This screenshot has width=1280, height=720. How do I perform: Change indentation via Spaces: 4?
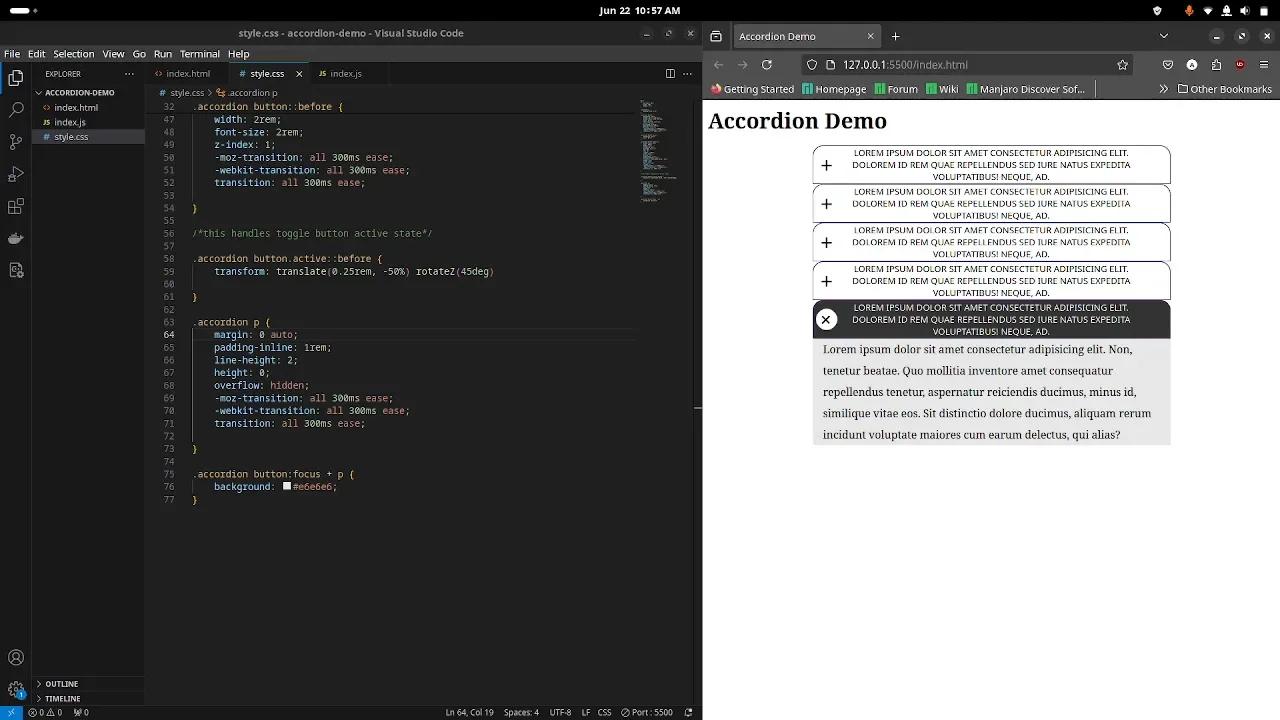pyautogui.click(x=521, y=712)
